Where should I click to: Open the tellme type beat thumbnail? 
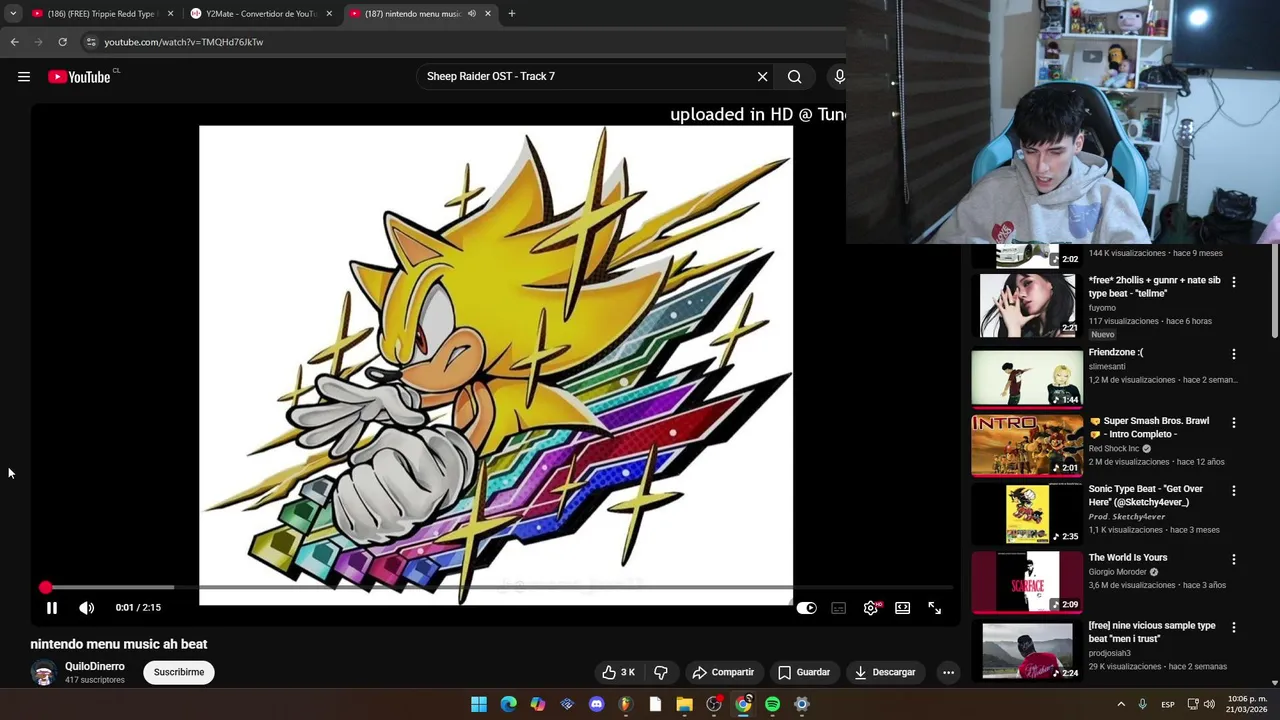coord(1027,305)
